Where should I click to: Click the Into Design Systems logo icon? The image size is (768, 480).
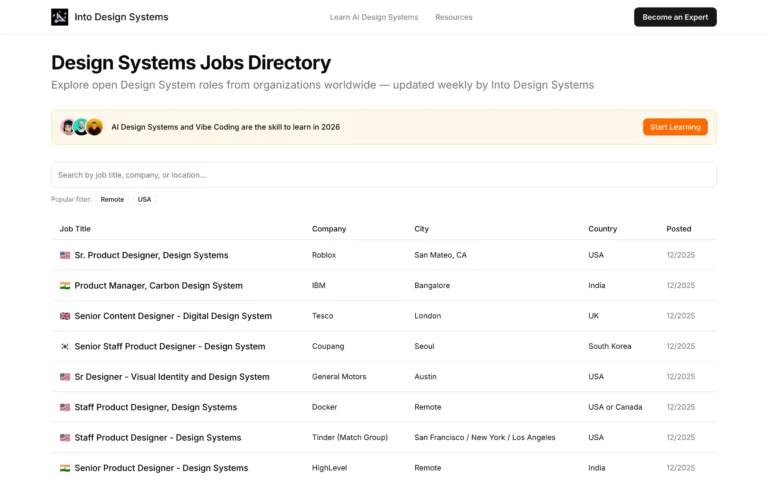[60, 17]
